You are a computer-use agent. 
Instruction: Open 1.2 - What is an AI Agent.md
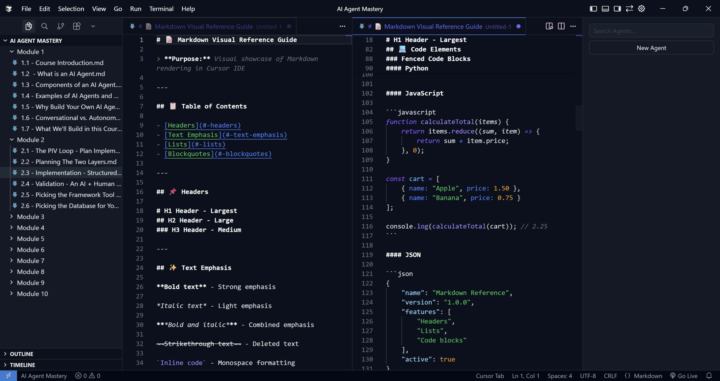(61, 73)
